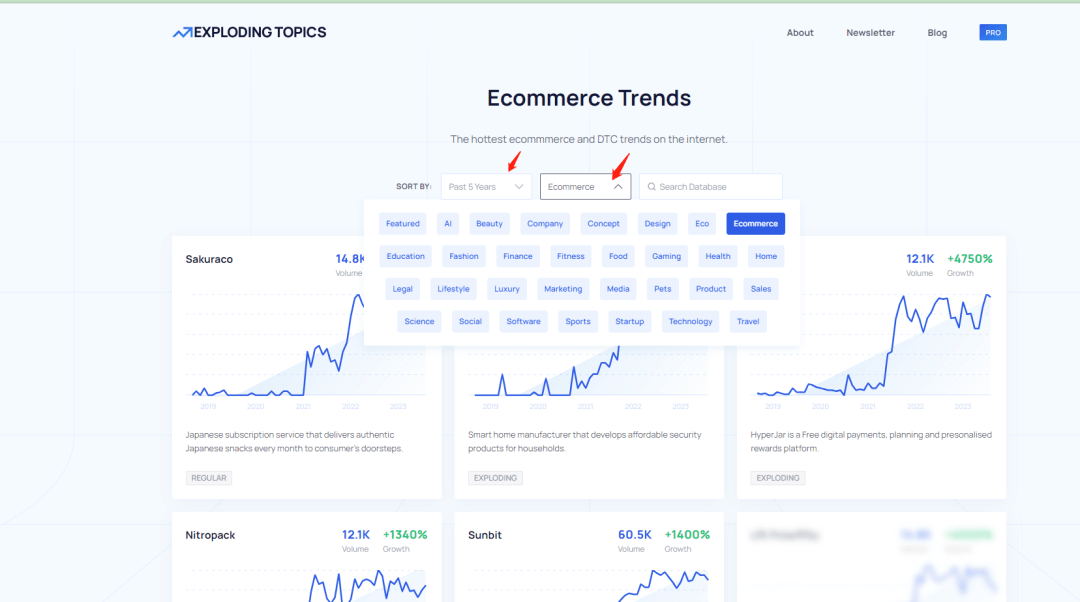Open the PRO badge button
This screenshot has width=1080, height=602.
[992, 32]
